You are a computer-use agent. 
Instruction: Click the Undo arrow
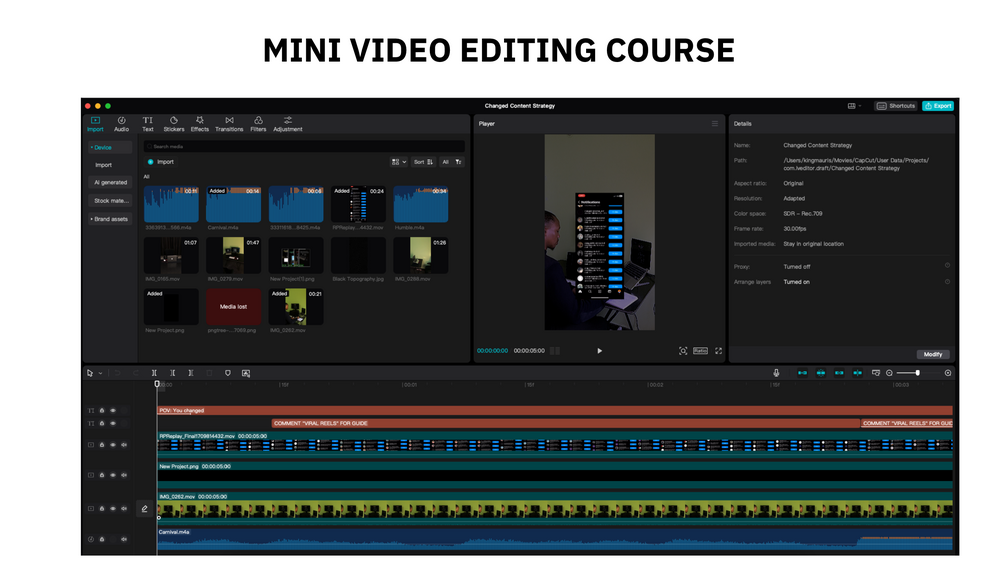117,373
